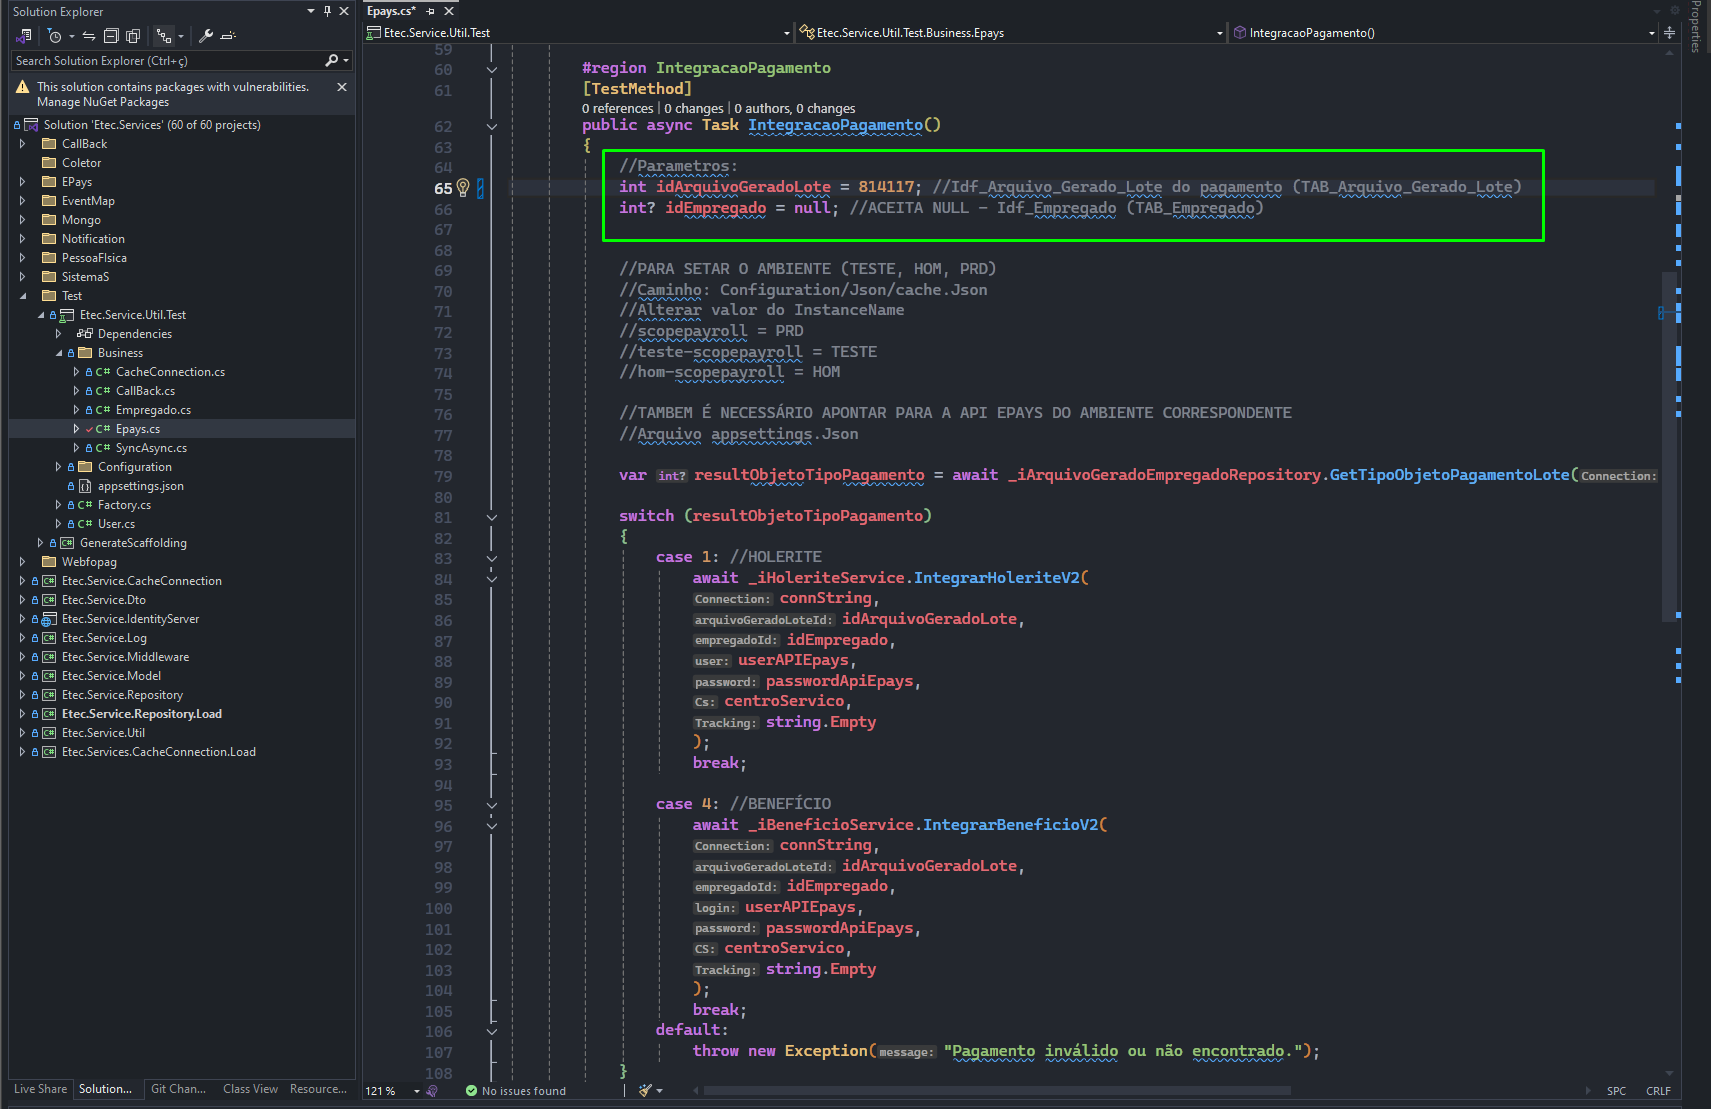The height and width of the screenshot is (1109, 1711).
Task: Collapse the Test folder
Action: (x=23, y=296)
